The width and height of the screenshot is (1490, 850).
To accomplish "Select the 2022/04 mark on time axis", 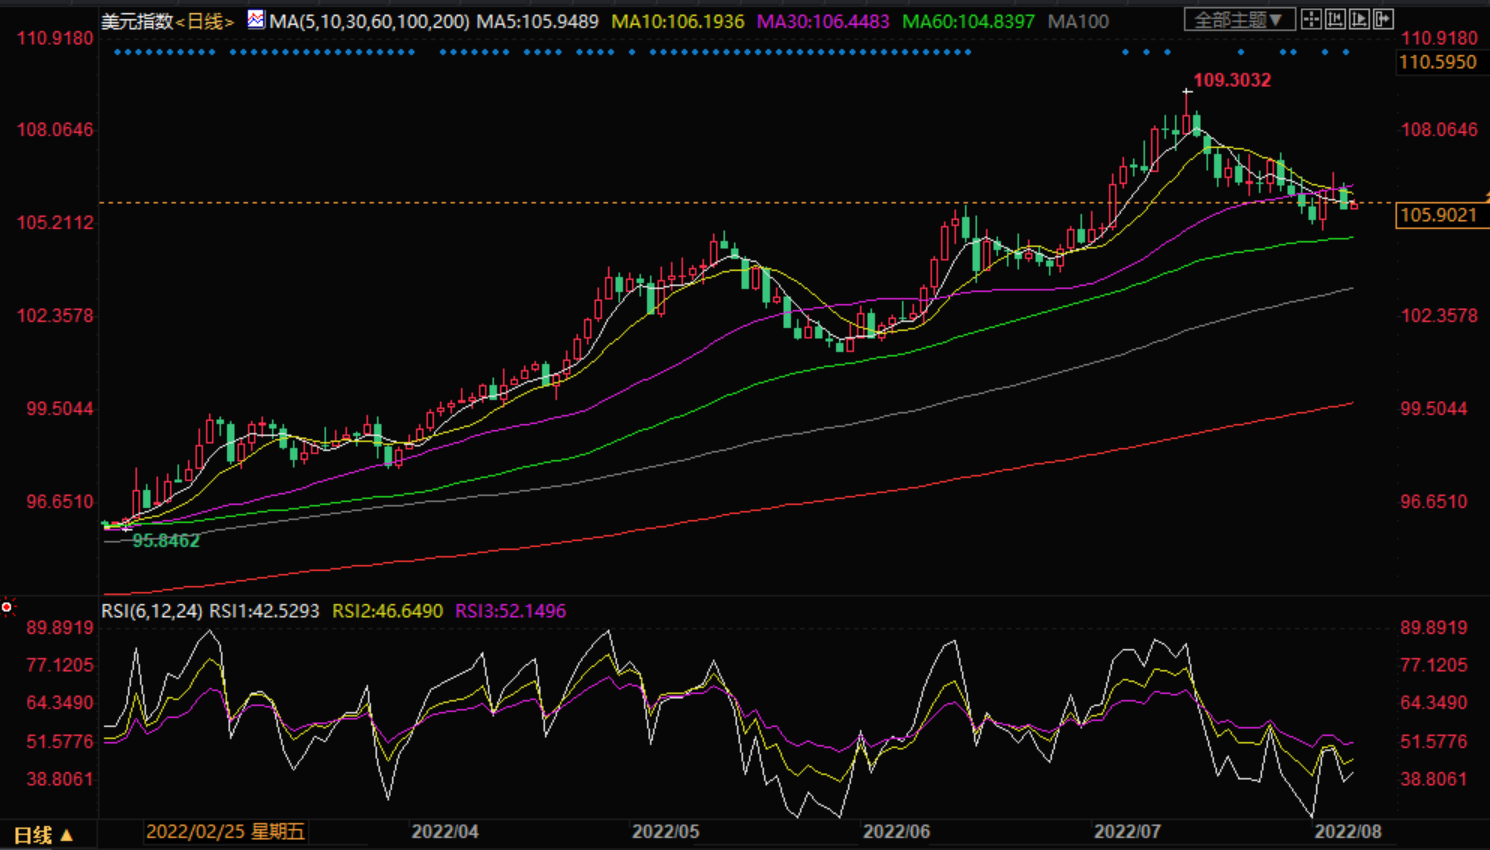I will tap(445, 832).
